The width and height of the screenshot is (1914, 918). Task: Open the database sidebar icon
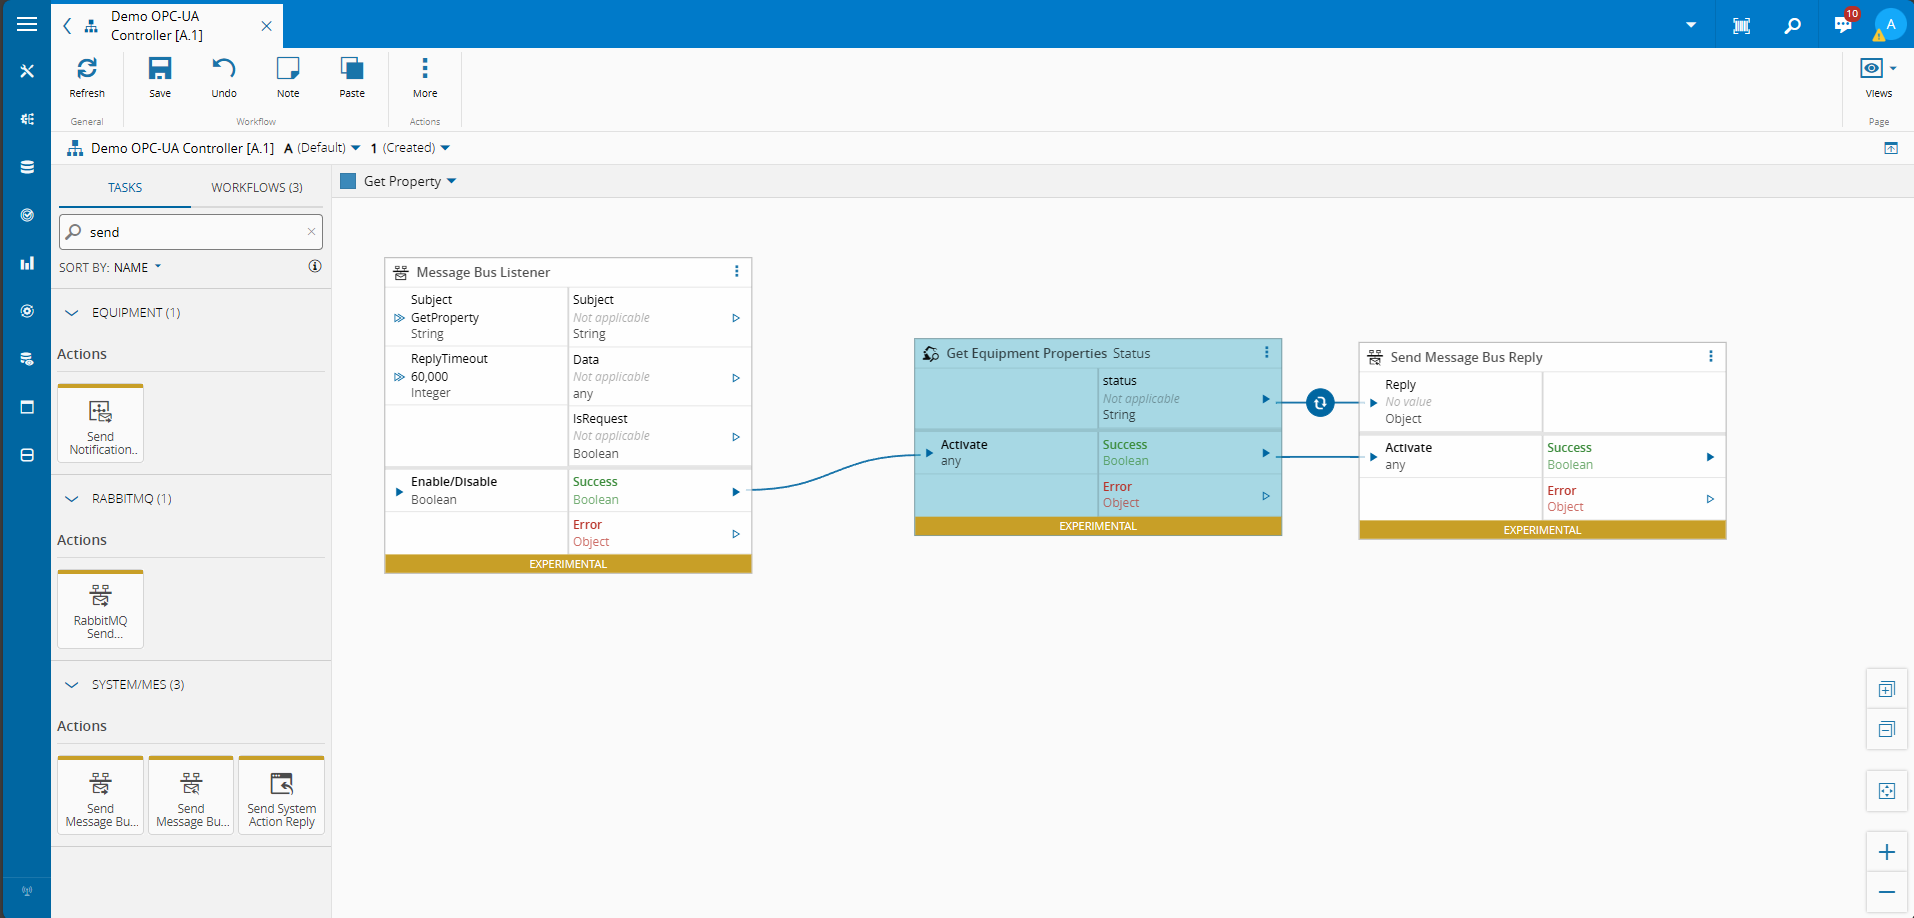click(x=27, y=167)
